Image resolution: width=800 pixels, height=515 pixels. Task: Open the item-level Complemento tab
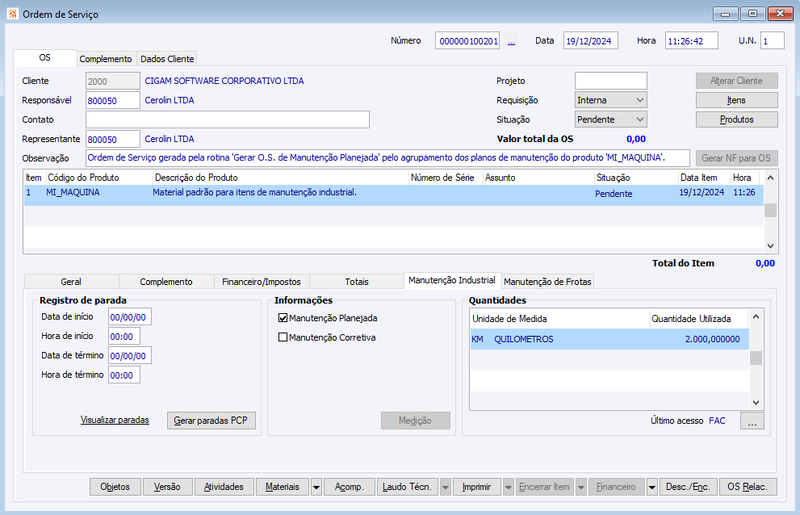click(x=166, y=282)
